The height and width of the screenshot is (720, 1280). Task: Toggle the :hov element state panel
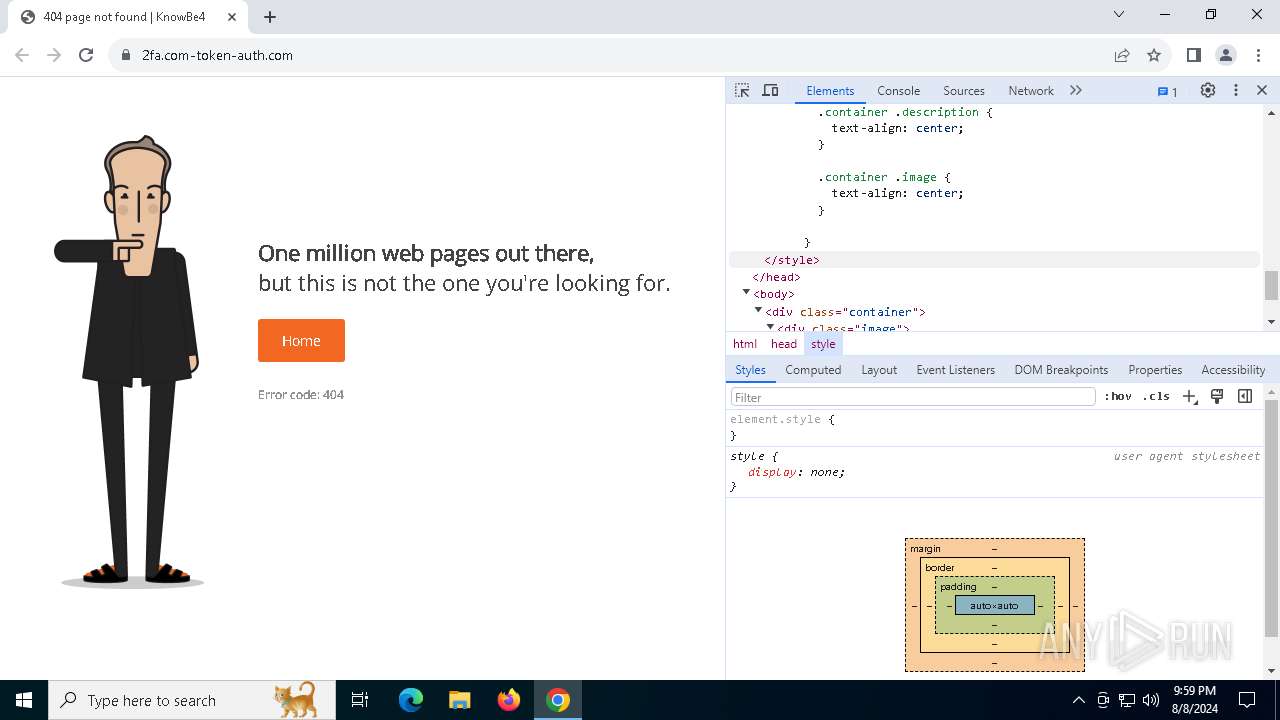(1118, 396)
